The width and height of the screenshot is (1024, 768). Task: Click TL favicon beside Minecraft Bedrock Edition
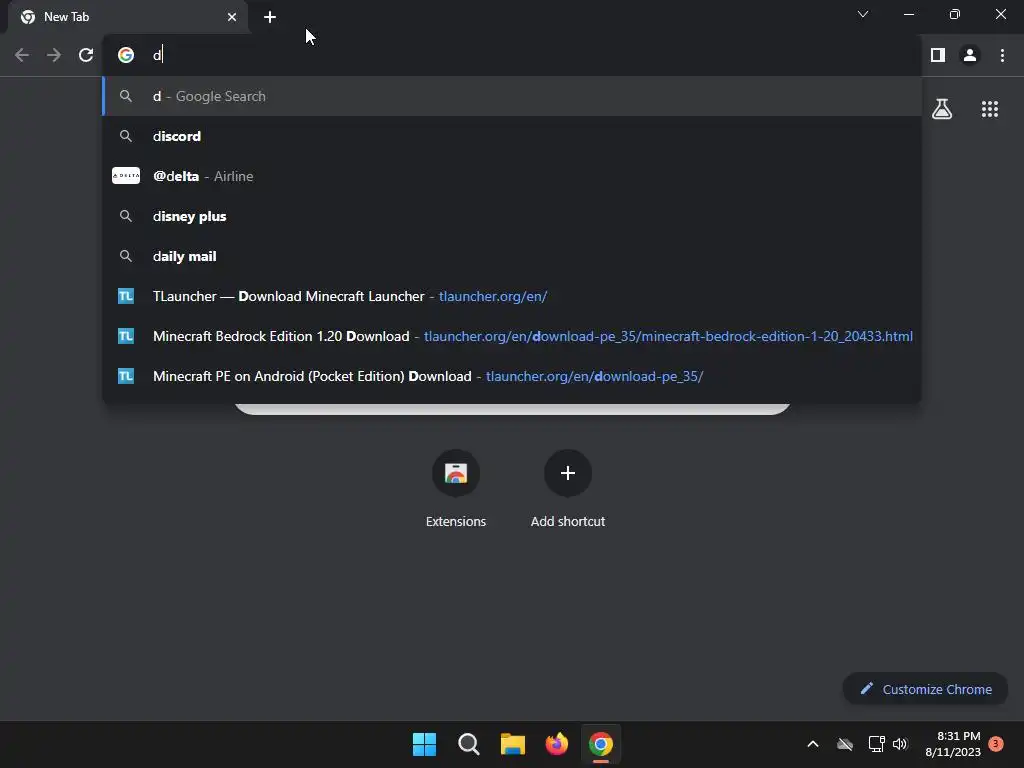[x=126, y=336]
